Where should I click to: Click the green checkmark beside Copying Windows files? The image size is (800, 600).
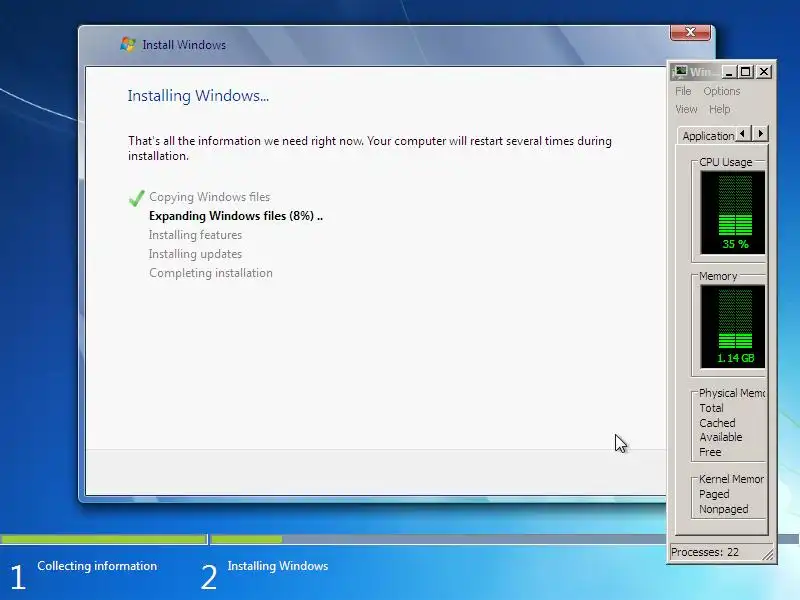[137, 198]
